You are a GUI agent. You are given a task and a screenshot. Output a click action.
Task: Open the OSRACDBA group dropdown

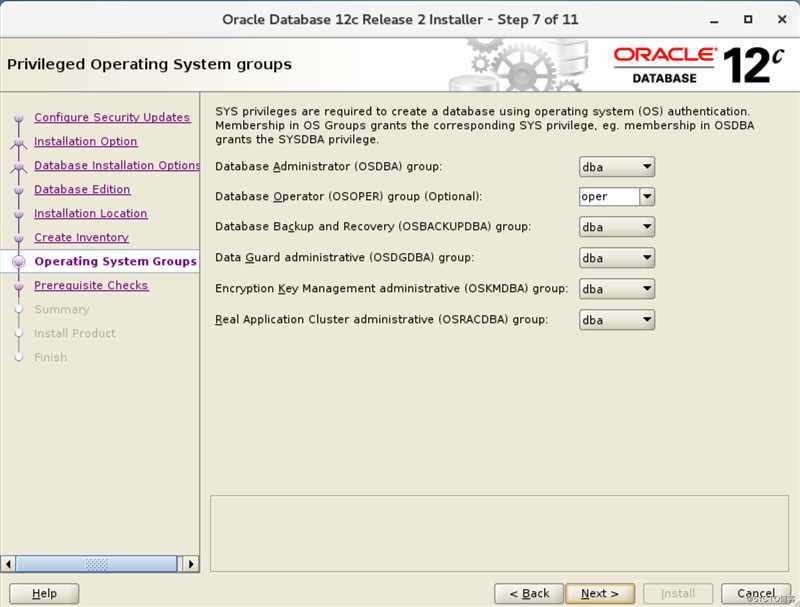[617, 320]
